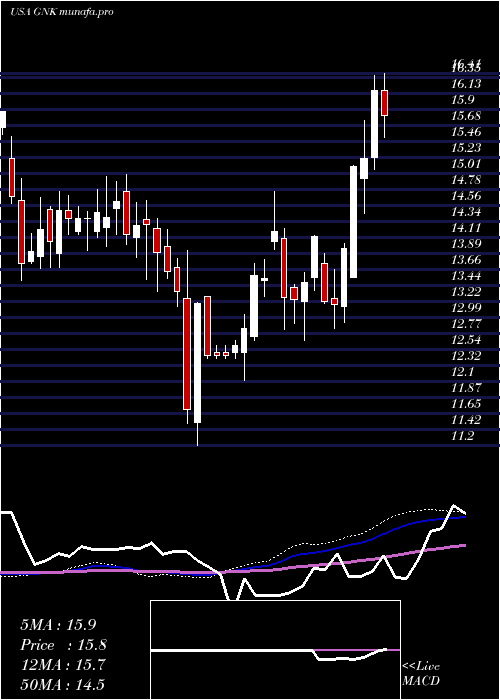Select the 13.89 axis label
The image size is (500, 700).
(x=466, y=244)
